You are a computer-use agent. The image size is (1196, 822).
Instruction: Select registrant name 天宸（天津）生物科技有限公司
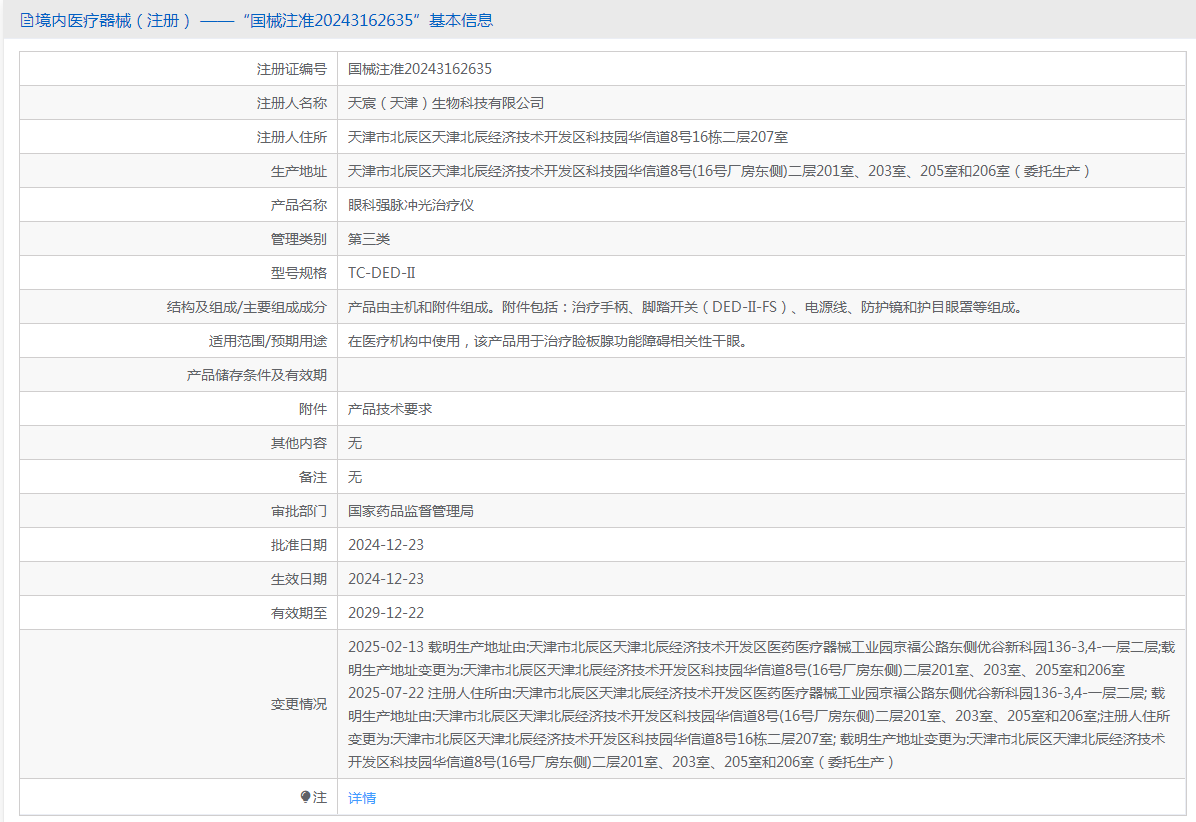(x=446, y=103)
